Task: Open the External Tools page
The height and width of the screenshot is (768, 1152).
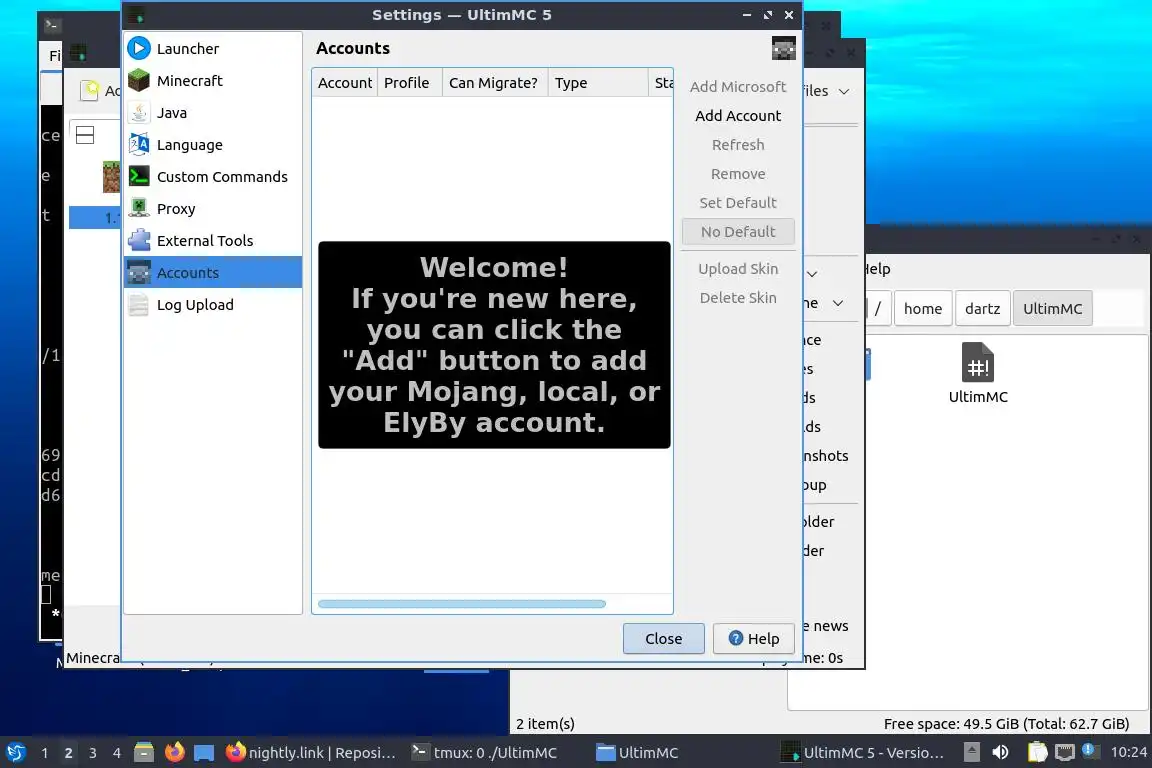Action: coord(212,240)
